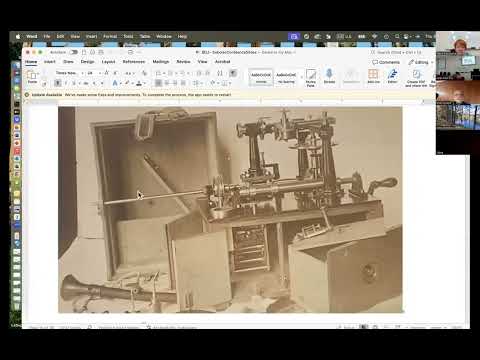Select the Normal style thumbnail

261,78
